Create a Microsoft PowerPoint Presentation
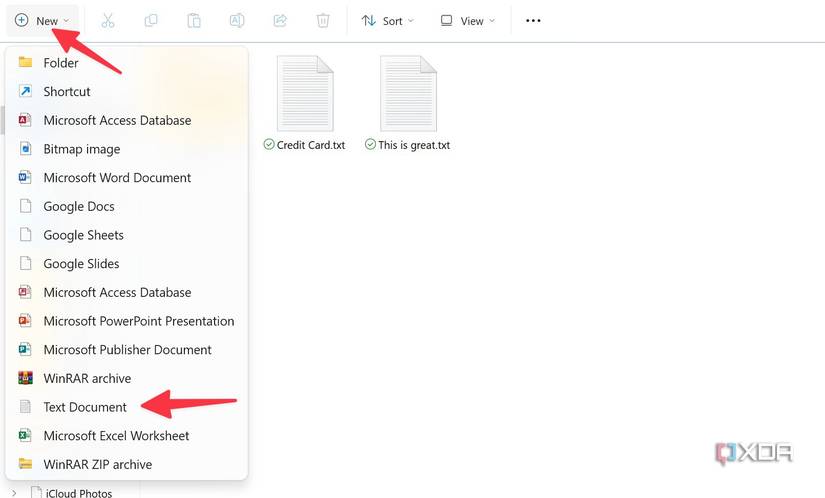 127,321
